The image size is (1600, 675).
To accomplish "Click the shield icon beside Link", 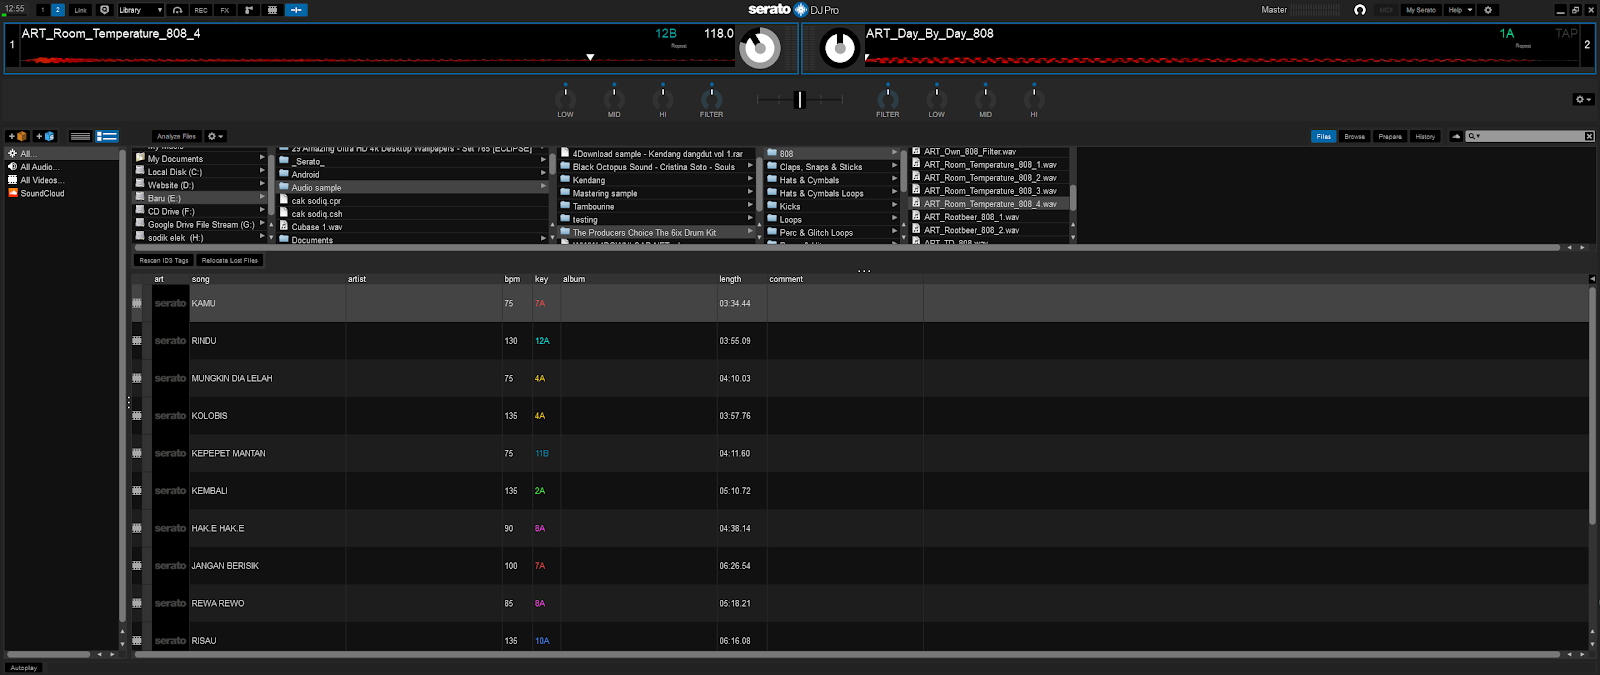I will [x=104, y=10].
